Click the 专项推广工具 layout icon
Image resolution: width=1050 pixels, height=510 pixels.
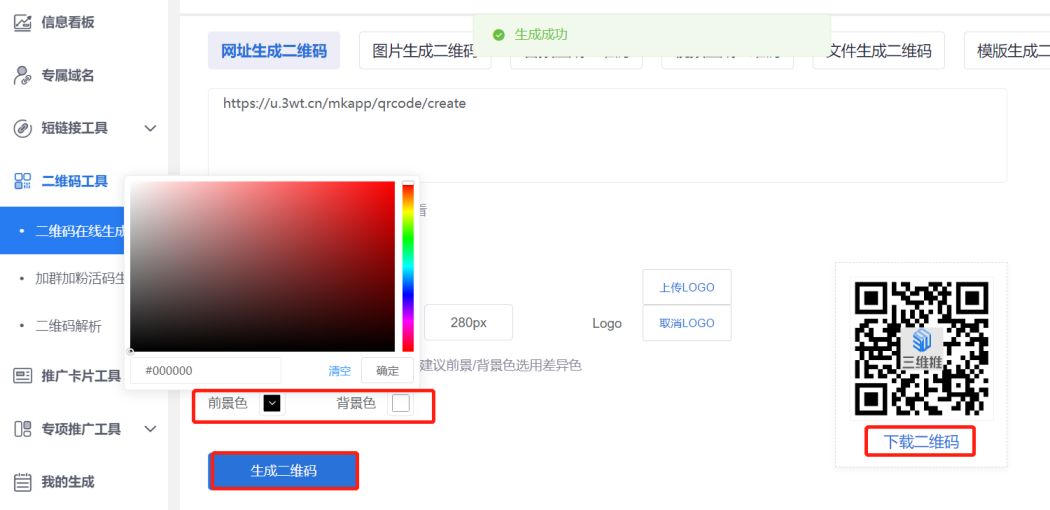pyautogui.click(x=23, y=428)
